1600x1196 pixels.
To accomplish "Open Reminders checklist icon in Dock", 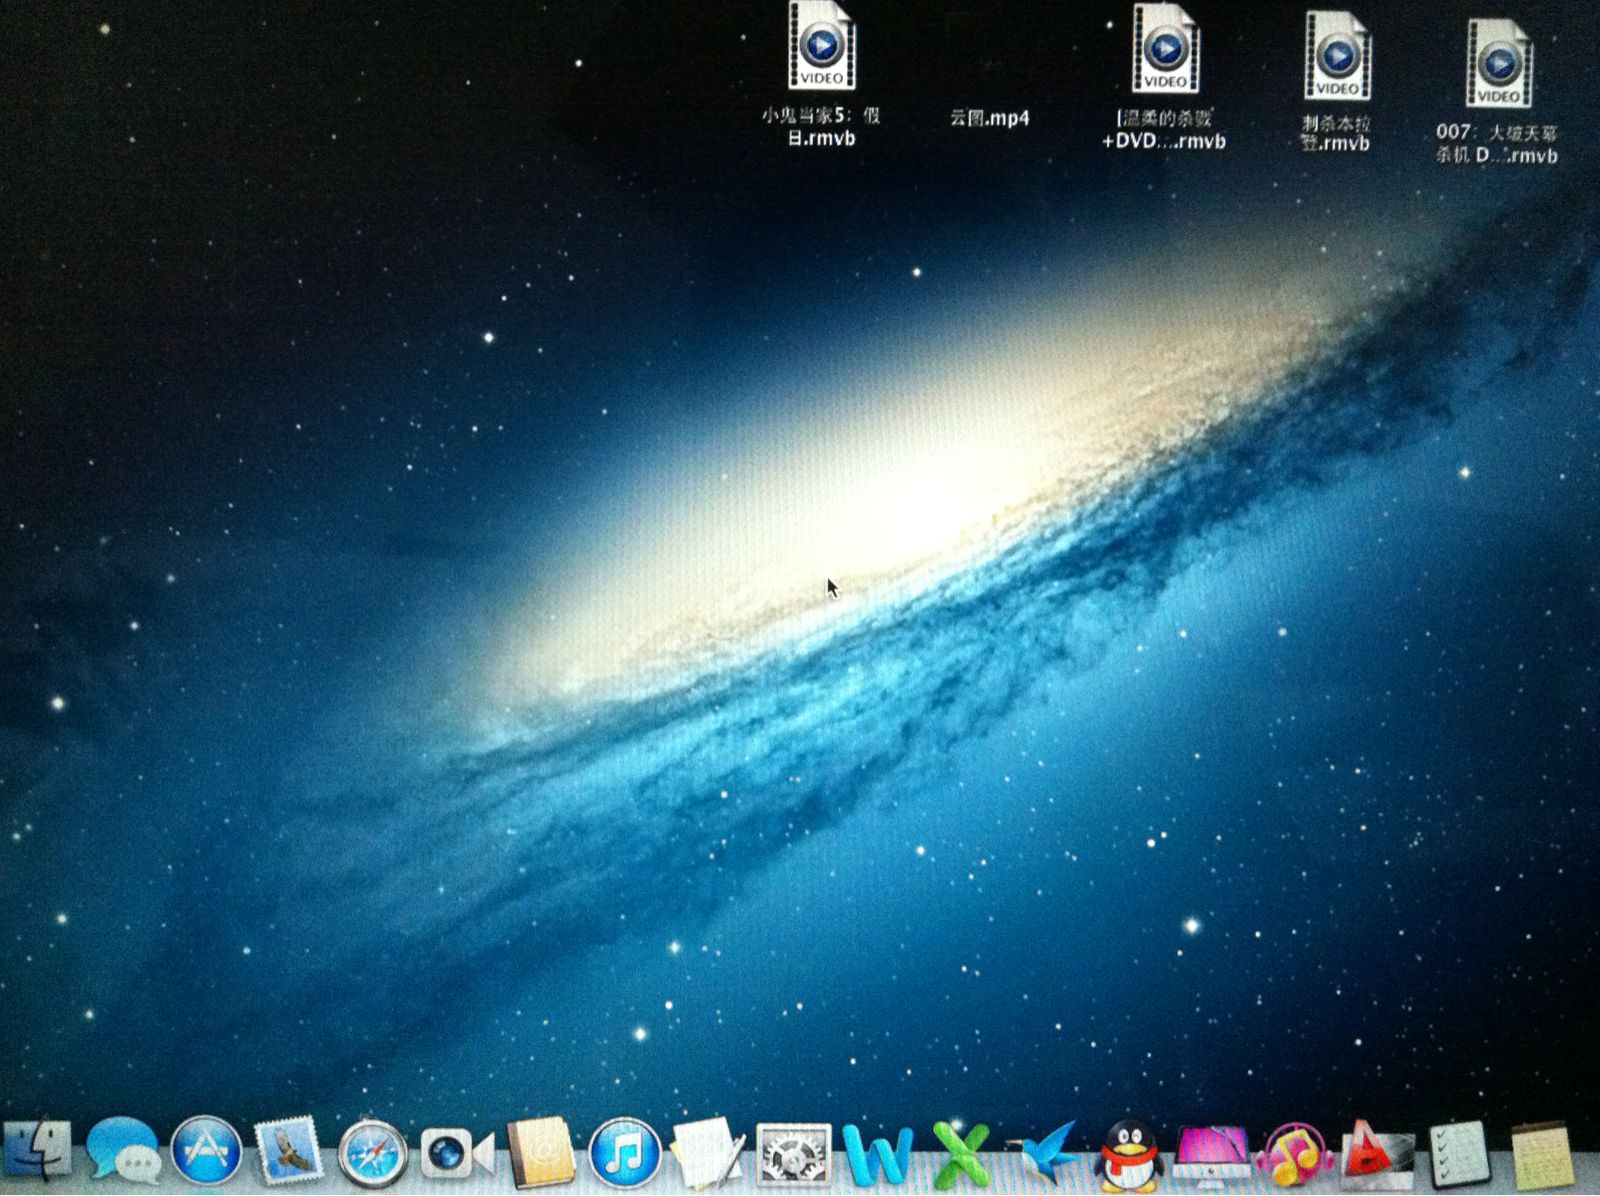I will pos(1459,1154).
